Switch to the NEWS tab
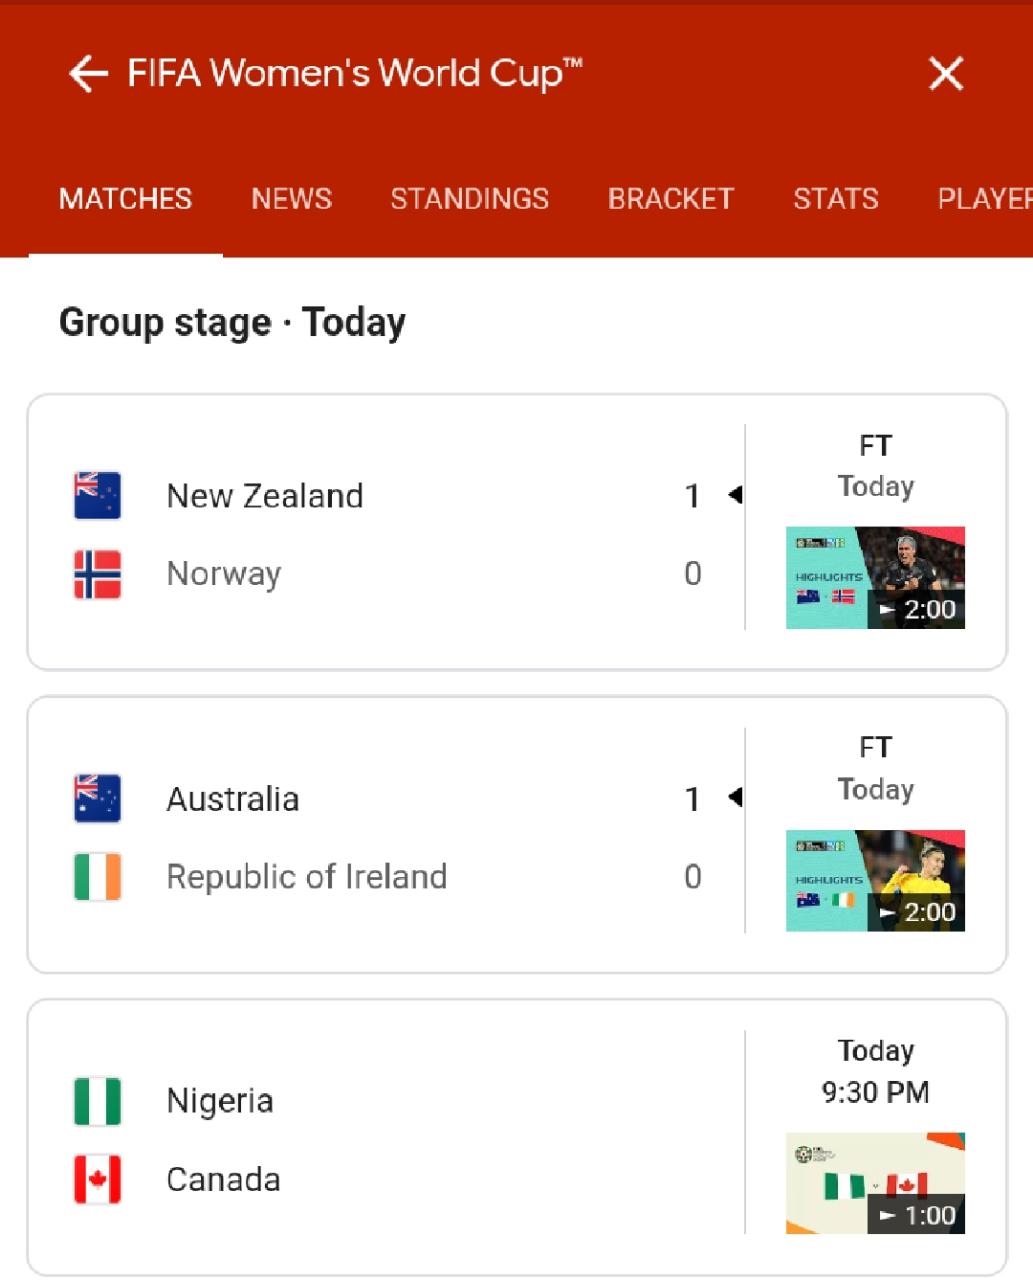 click(x=291, y=199)
